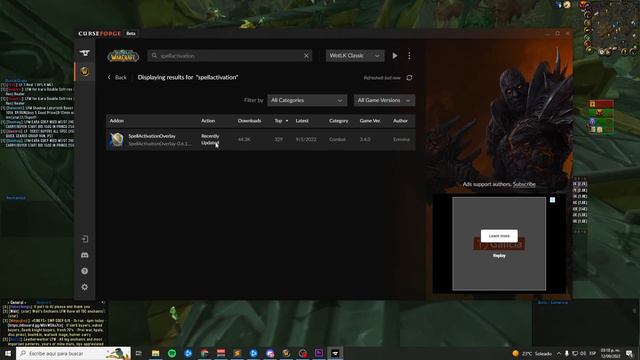Refresh results with the refresh icon

click(409, 78)
